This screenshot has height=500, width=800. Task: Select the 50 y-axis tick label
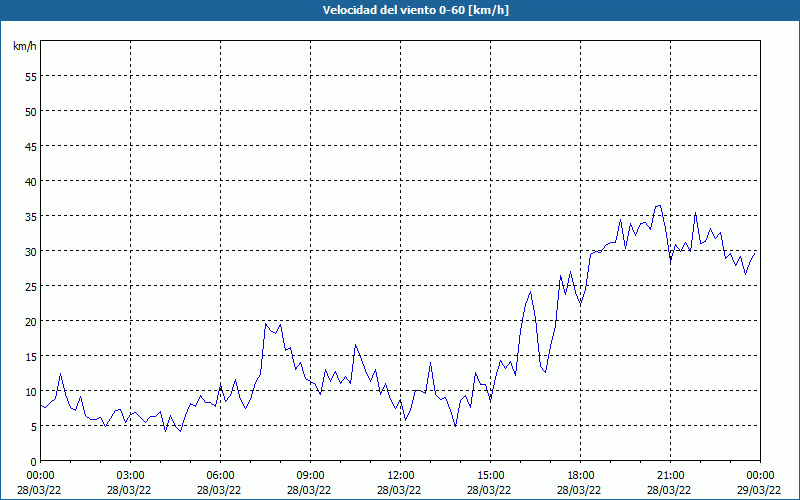click(31, 111)
